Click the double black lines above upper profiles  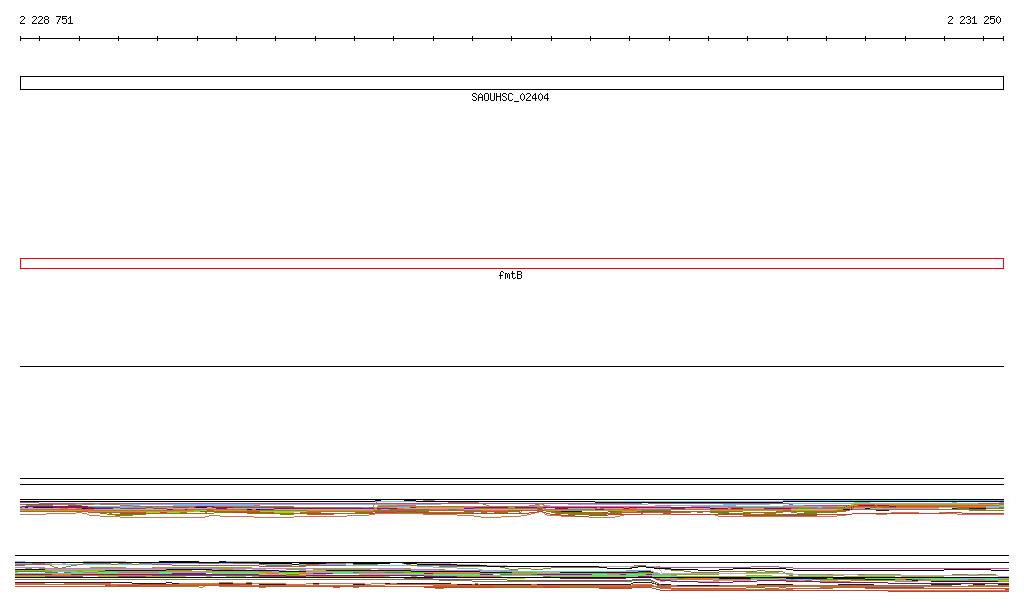[x=512, y=482]
